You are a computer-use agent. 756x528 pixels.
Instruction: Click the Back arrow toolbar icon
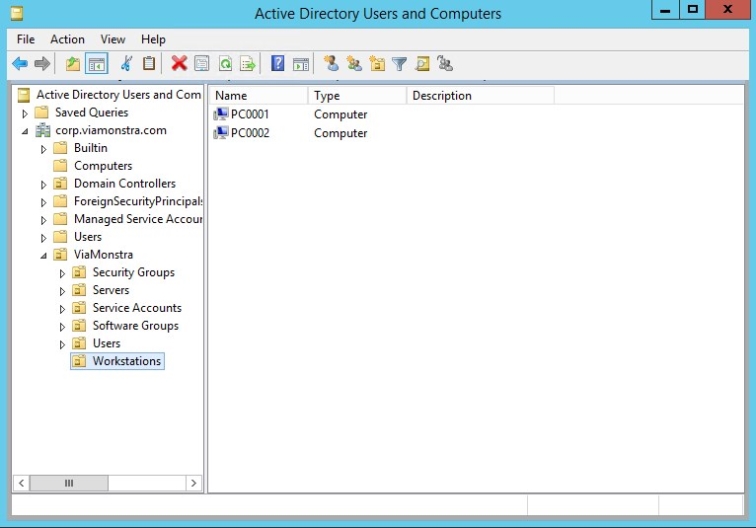point(20,64)
